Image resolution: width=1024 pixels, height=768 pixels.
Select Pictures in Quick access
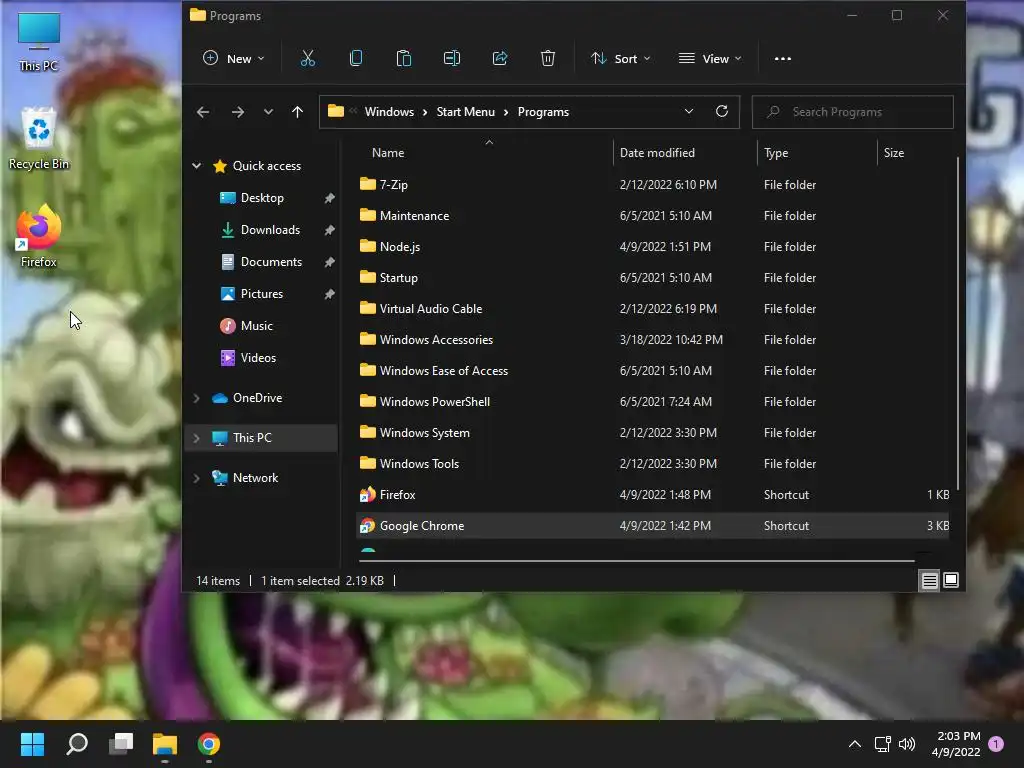262,294
